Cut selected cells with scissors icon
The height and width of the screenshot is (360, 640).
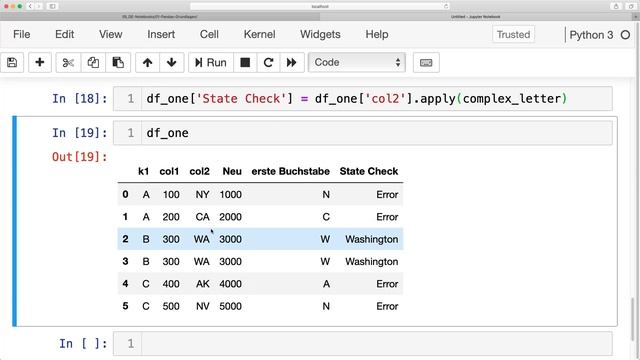[68, 62]
